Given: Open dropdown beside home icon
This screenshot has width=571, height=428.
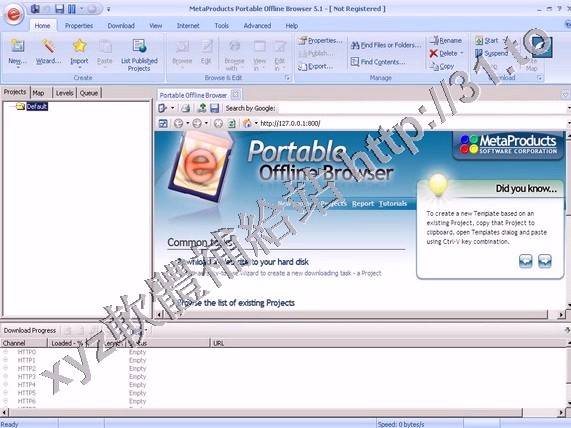Looking at the screenshot, I should 256,123.
